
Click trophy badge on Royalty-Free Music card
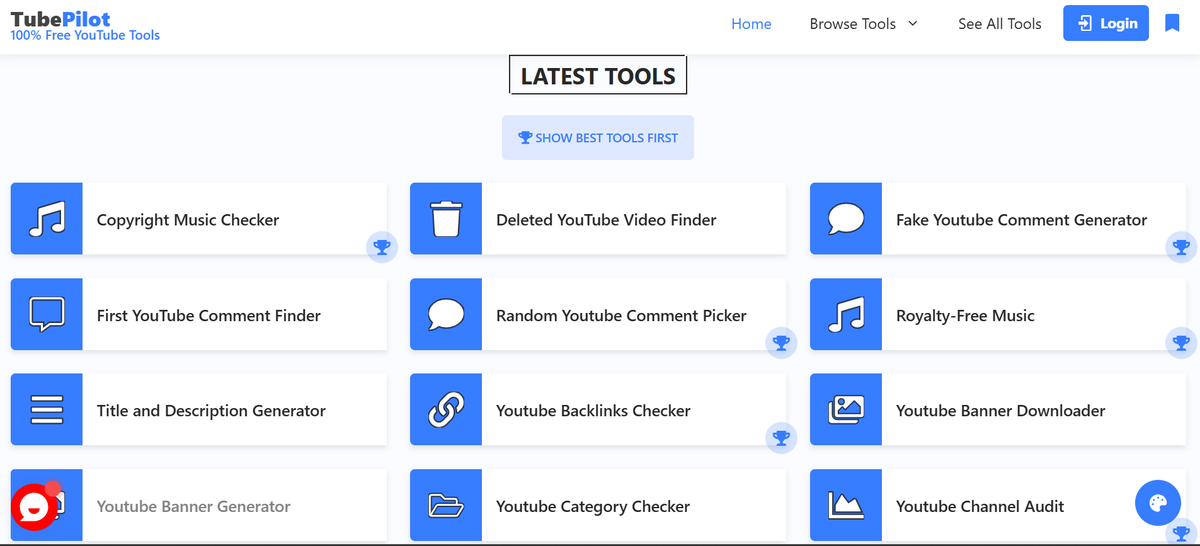point(1181,342)
